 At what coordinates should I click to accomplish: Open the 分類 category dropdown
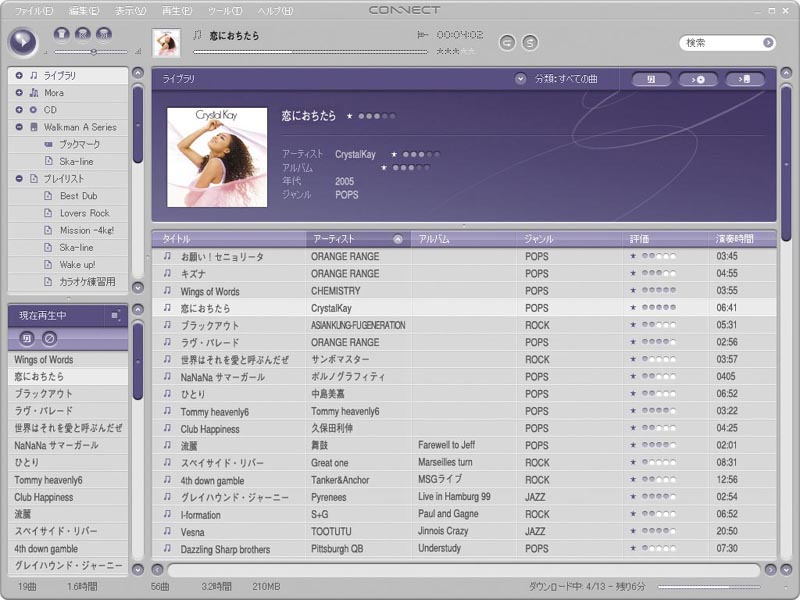[520, 78]
